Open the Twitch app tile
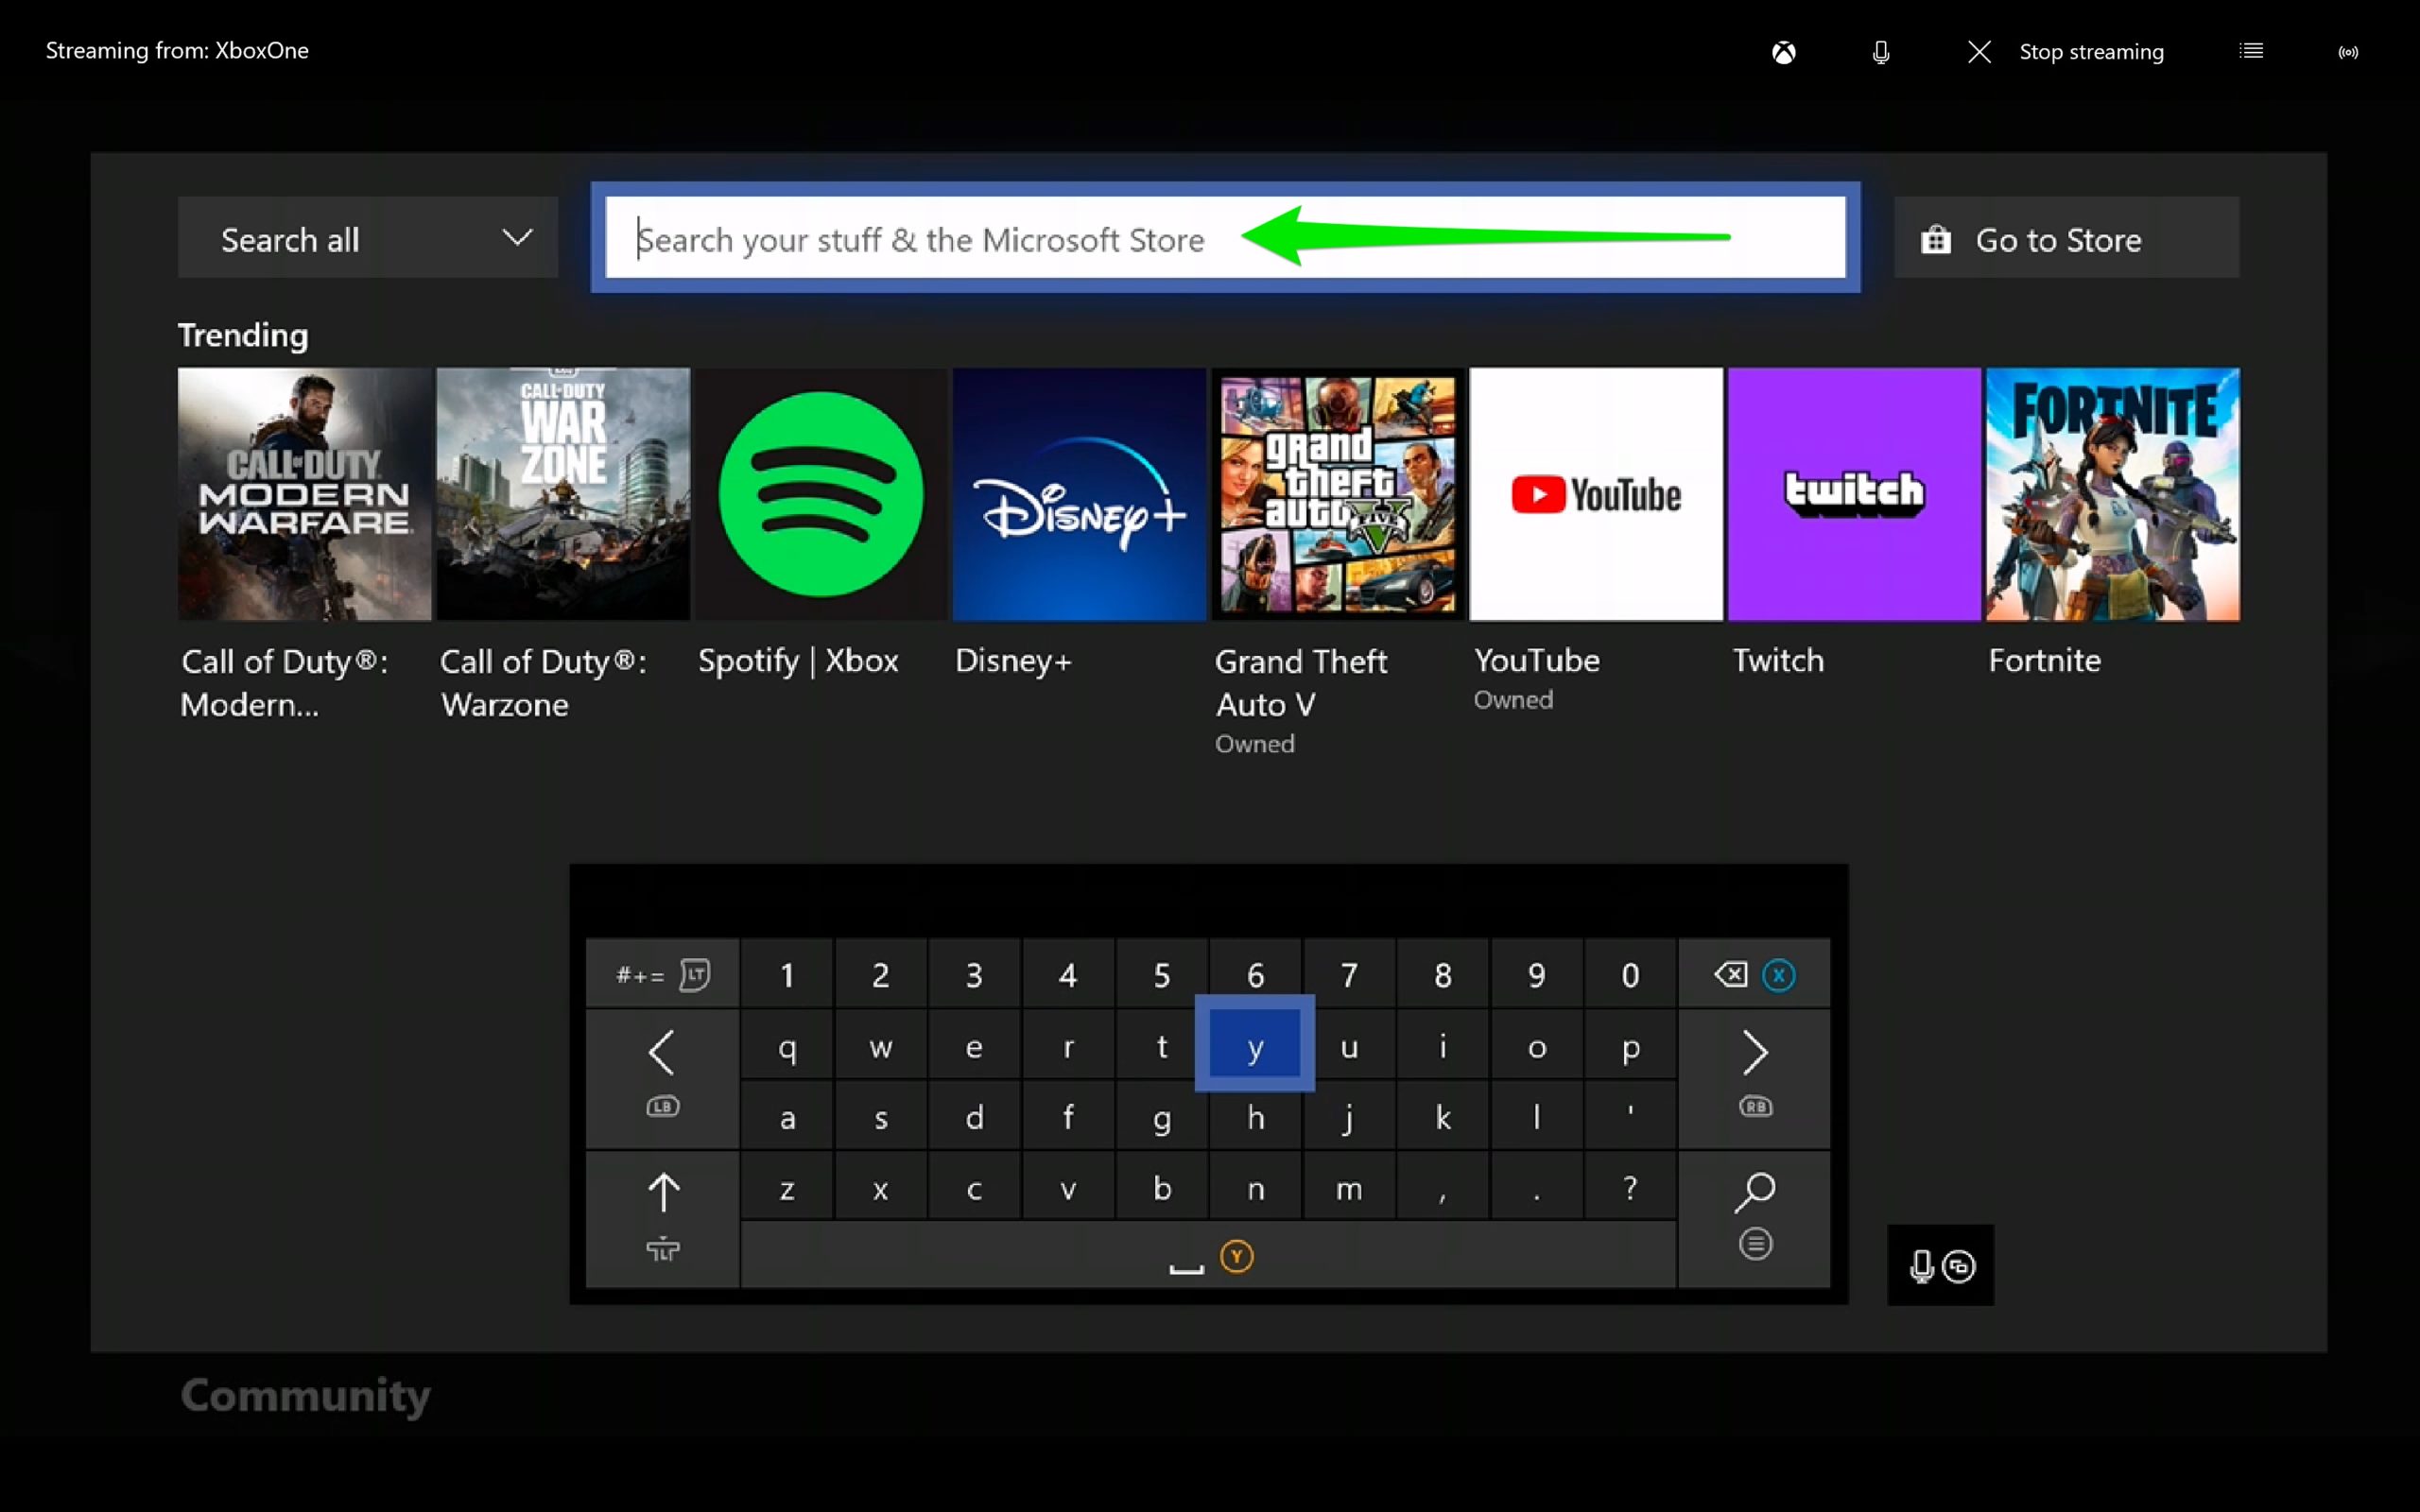 pyautogui.click(x=1854, y=494)
